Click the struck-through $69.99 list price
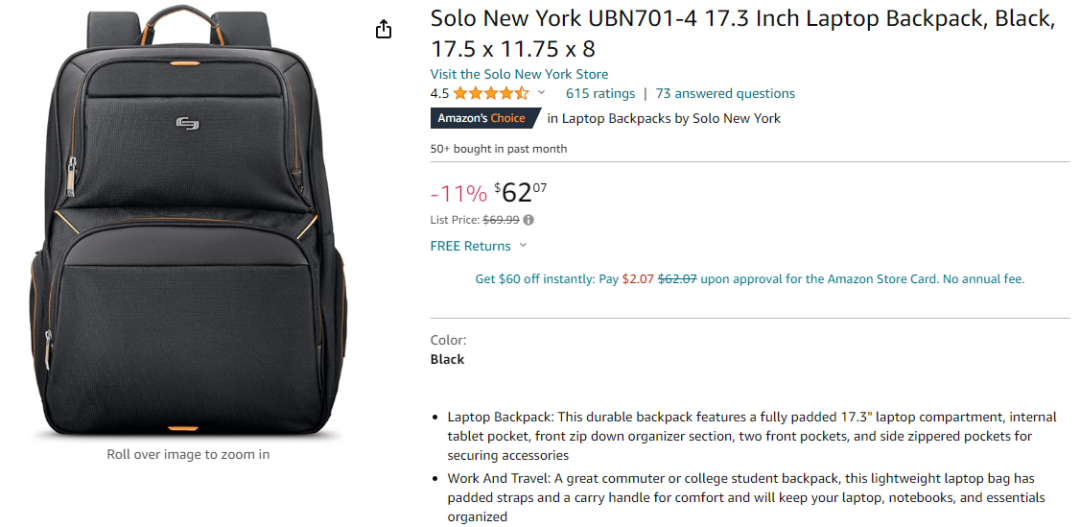Screen dimensions: 1080x527 tap(501, 220)
